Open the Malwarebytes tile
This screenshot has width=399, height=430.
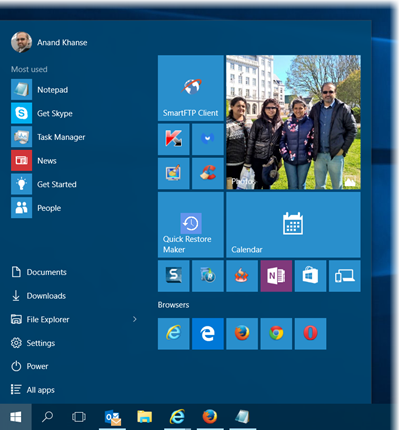208,139
